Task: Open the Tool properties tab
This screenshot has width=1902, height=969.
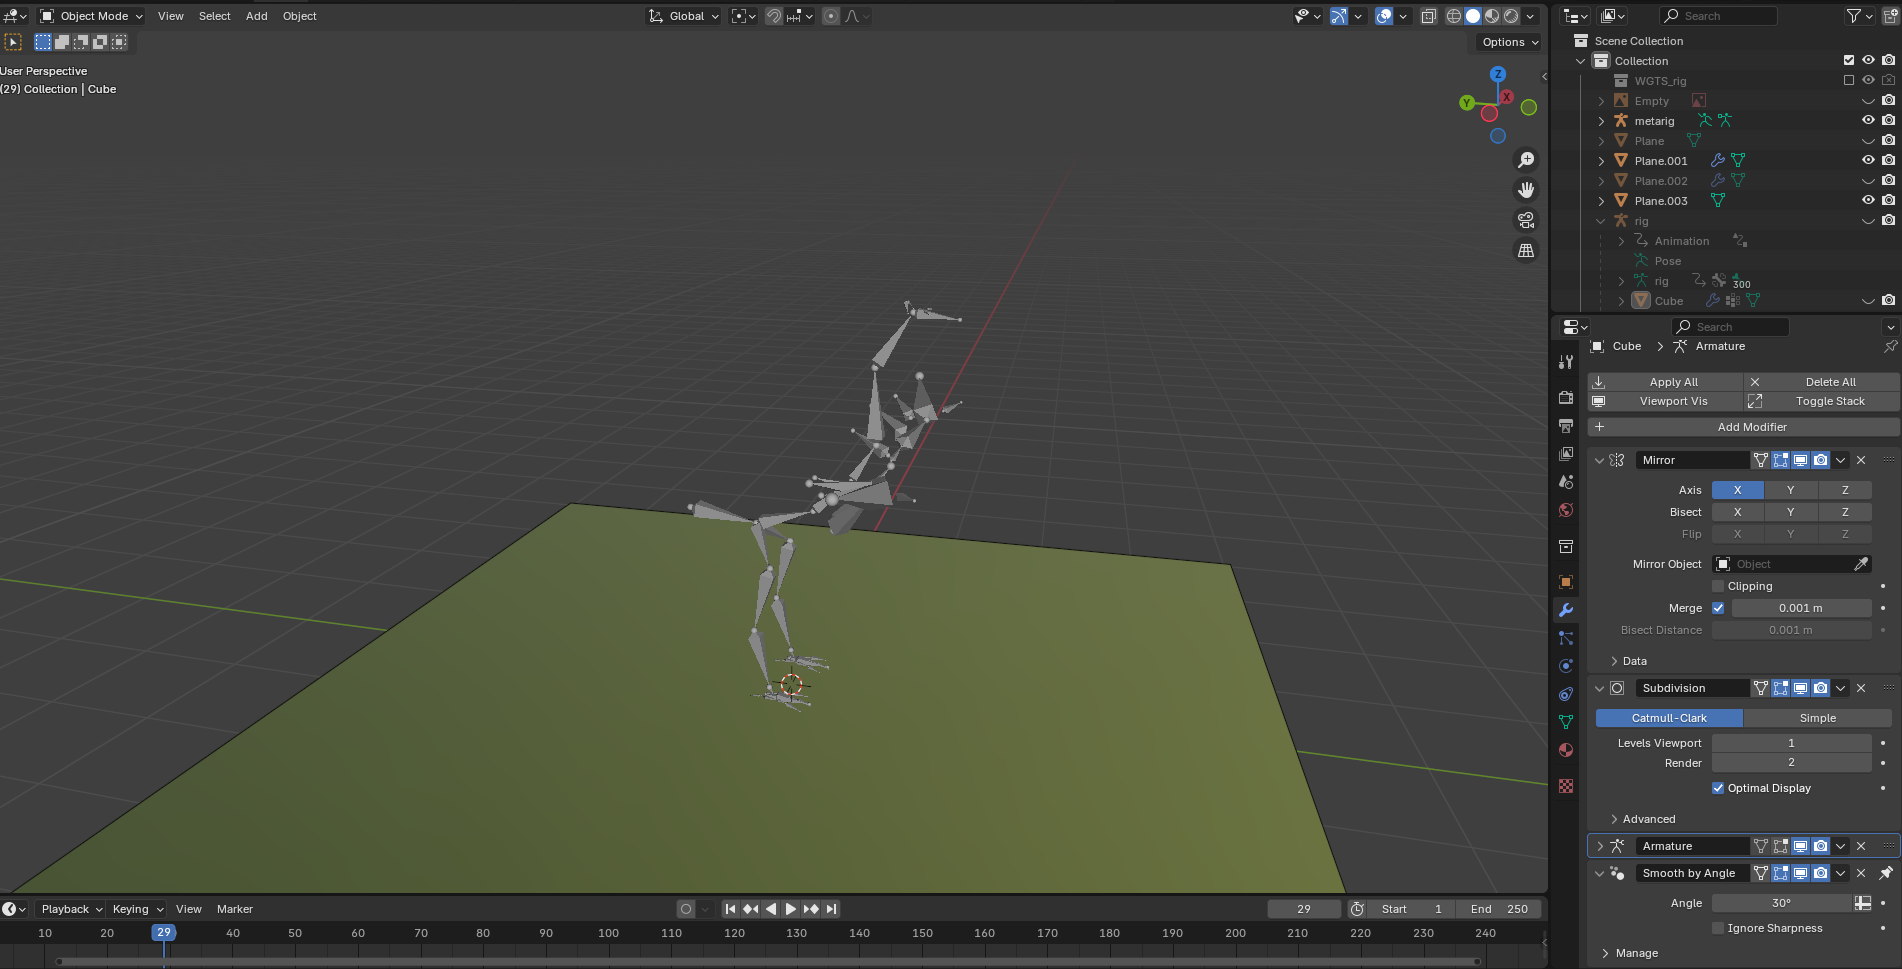Action: (1566, 362)
